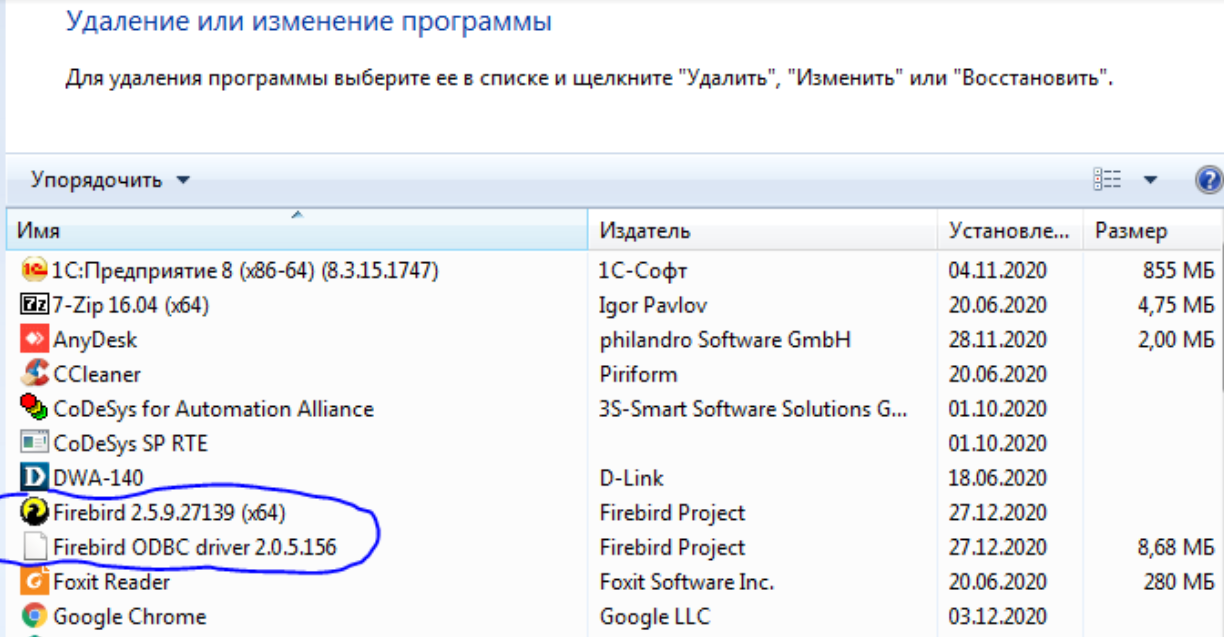The width and height of the screenshot is (1224, 637).
Task: Click the CCleaner icon
Action: 34,374
